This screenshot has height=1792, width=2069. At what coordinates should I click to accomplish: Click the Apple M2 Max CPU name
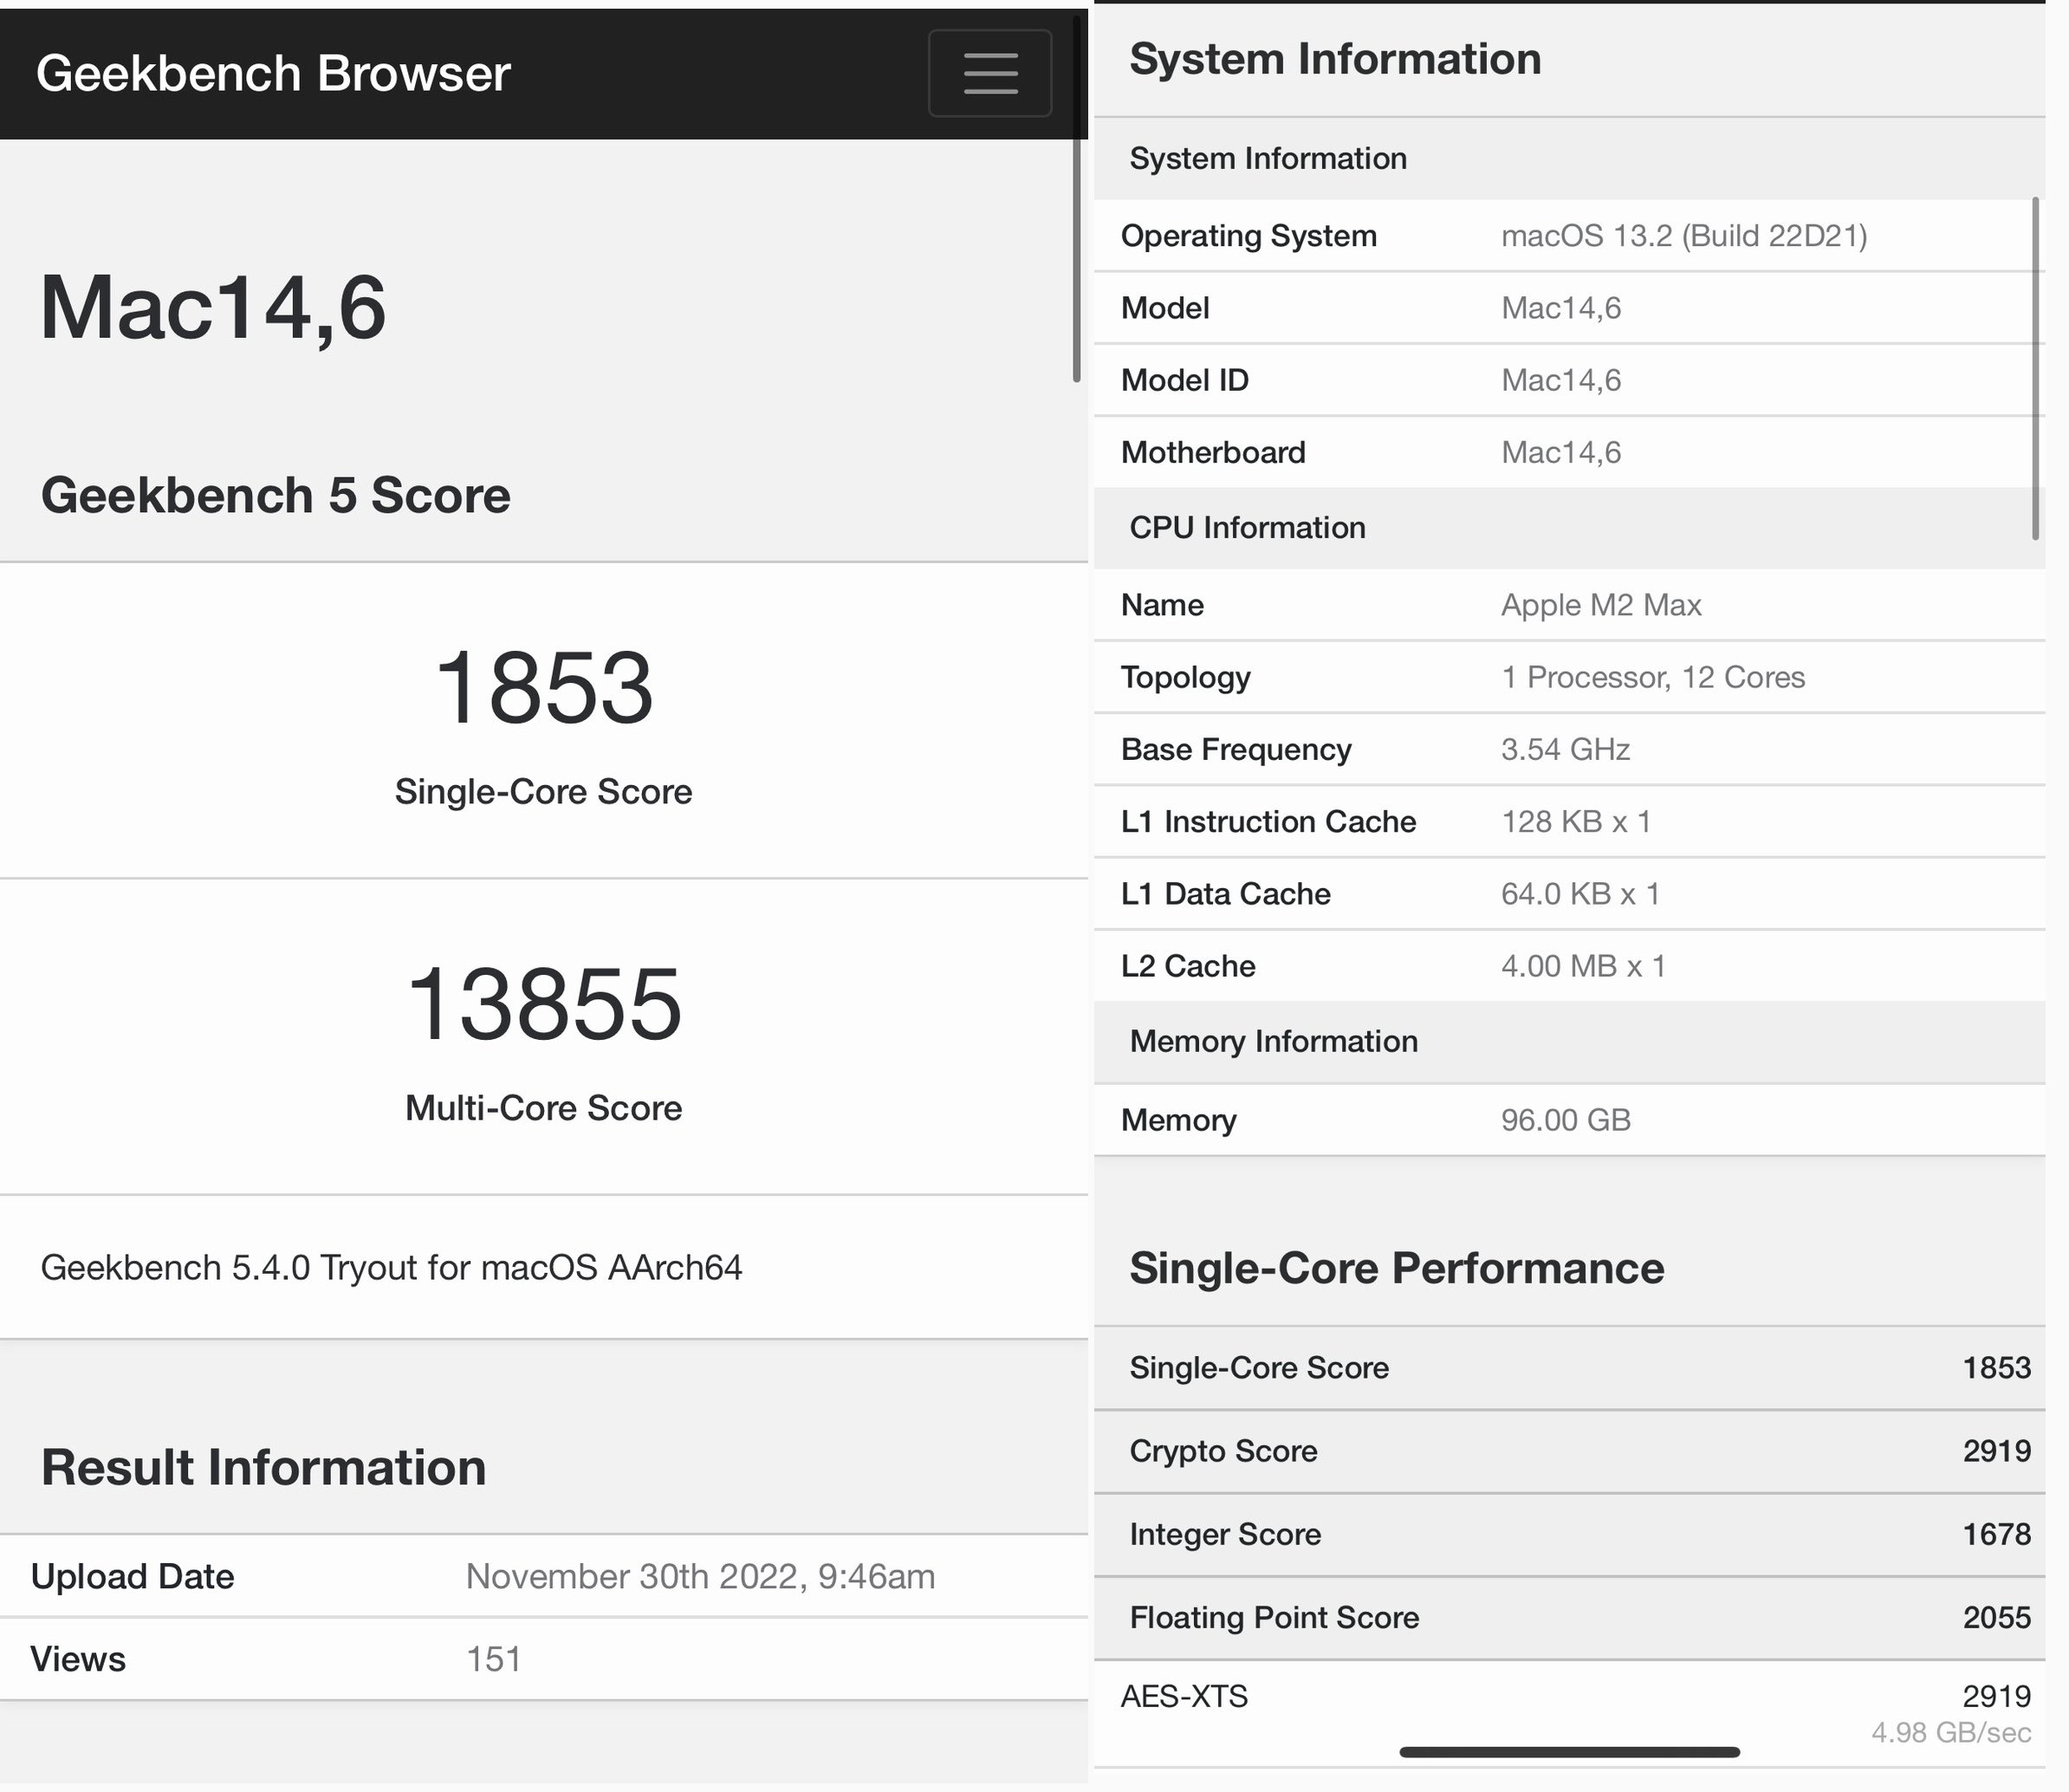click(x=1601, y=605)
